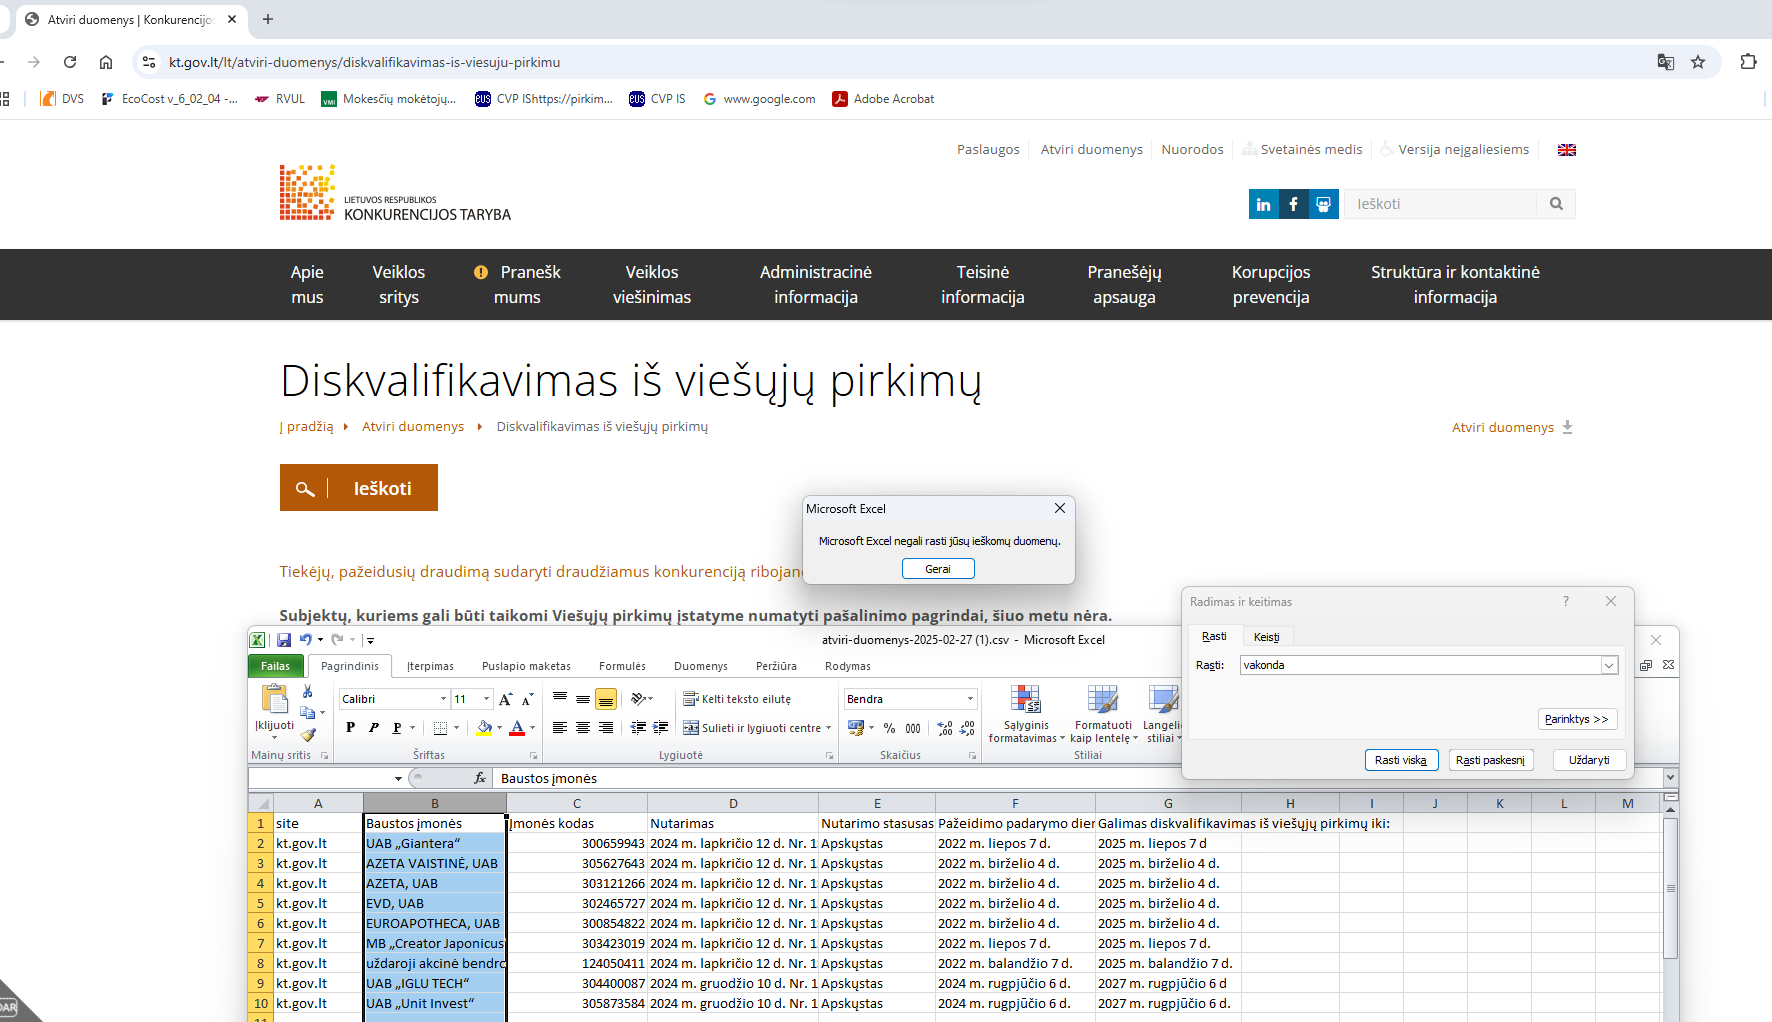Screen dimensions: 1772x1022
Task: Open the Calibri font name dropdown
Action: coord(443,699)
